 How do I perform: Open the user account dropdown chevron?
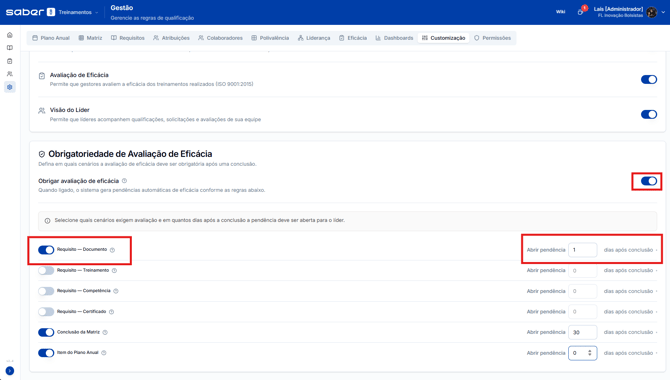tap(663, 12)
